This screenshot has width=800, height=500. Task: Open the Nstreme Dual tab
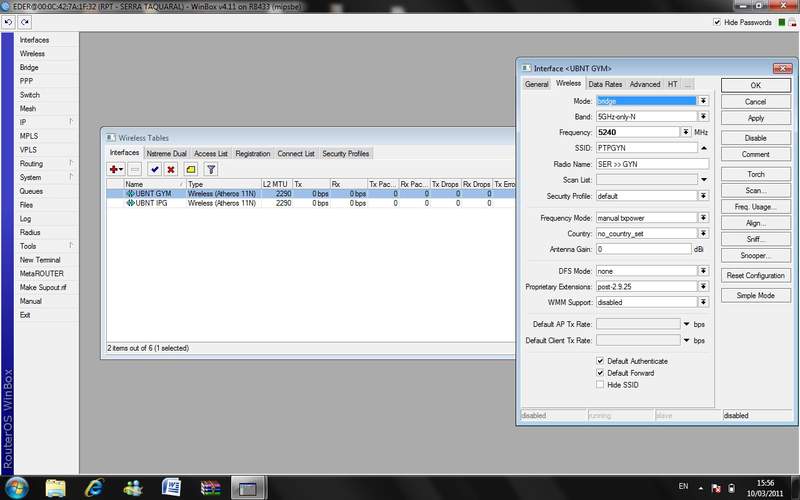tap(166, 154)
